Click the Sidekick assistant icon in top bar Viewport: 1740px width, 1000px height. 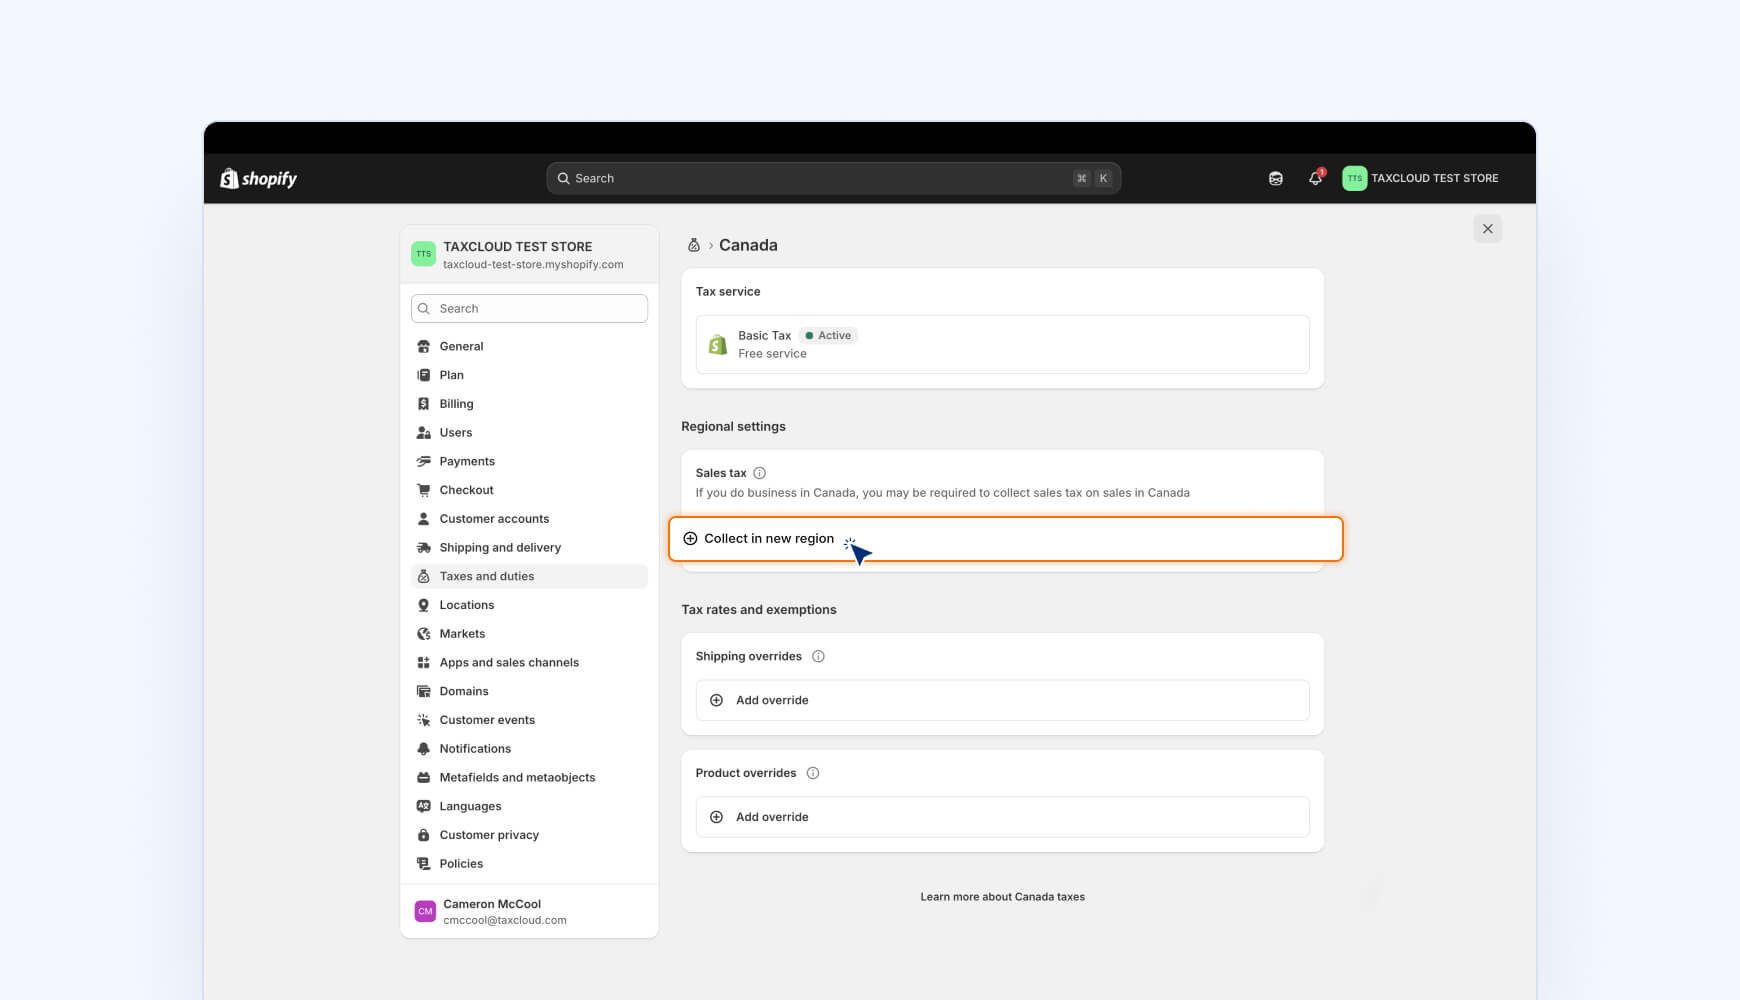point(1275,178)
